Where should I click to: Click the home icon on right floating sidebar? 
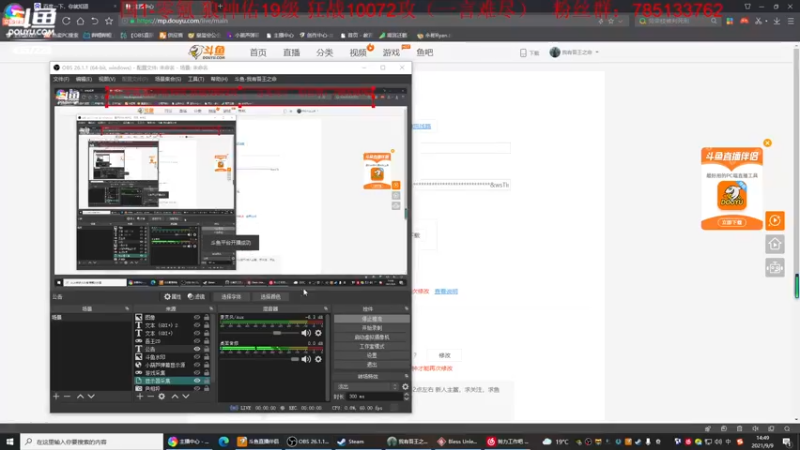[x=774, y=244]
